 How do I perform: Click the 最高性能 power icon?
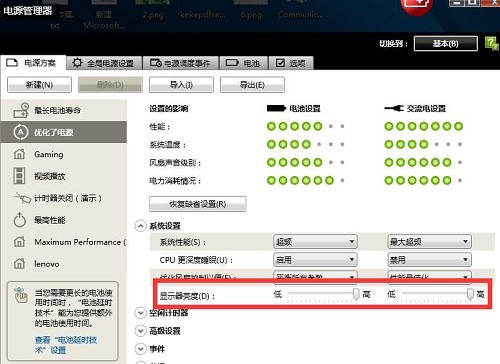pos(20,220)
